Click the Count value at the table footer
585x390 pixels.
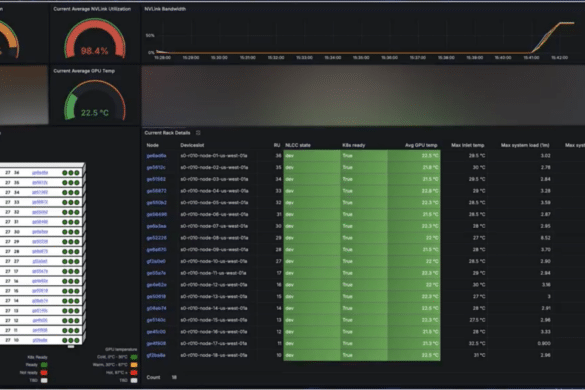(x=174, y=377)
